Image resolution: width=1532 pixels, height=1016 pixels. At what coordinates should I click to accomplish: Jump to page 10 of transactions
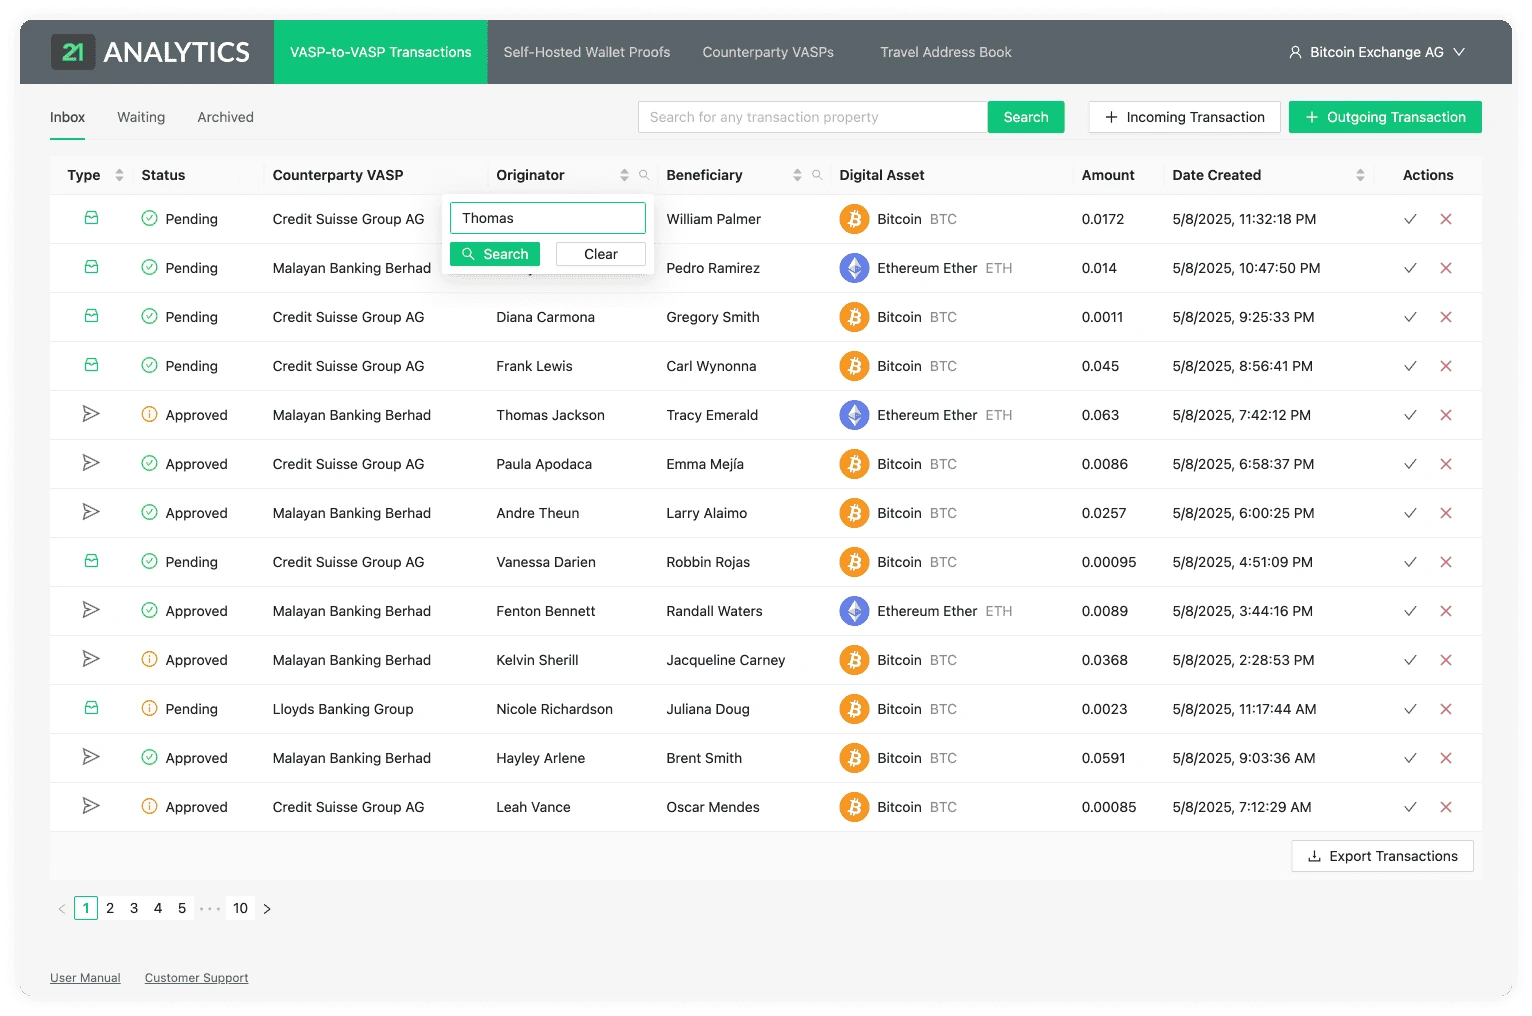240,908
